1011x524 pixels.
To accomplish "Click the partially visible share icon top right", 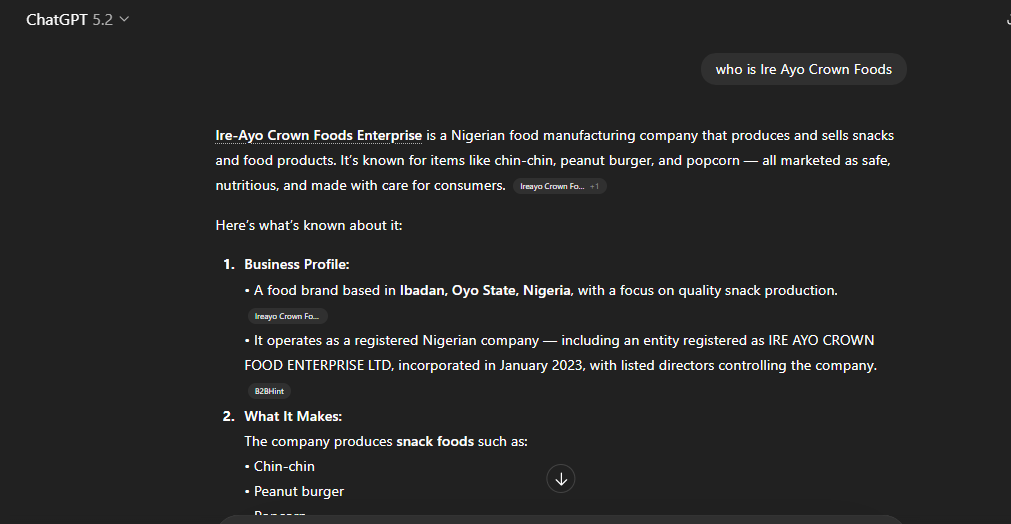I will click(1006, 20).
